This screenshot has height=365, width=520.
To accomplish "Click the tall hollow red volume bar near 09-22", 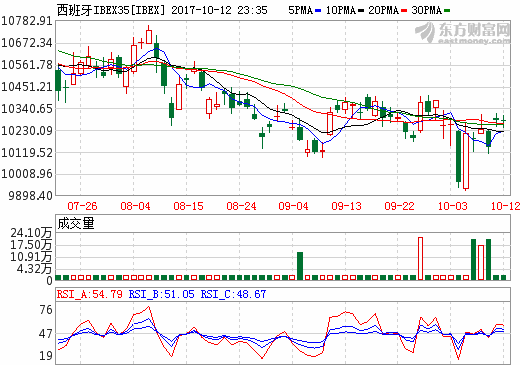I will [420, 259].
